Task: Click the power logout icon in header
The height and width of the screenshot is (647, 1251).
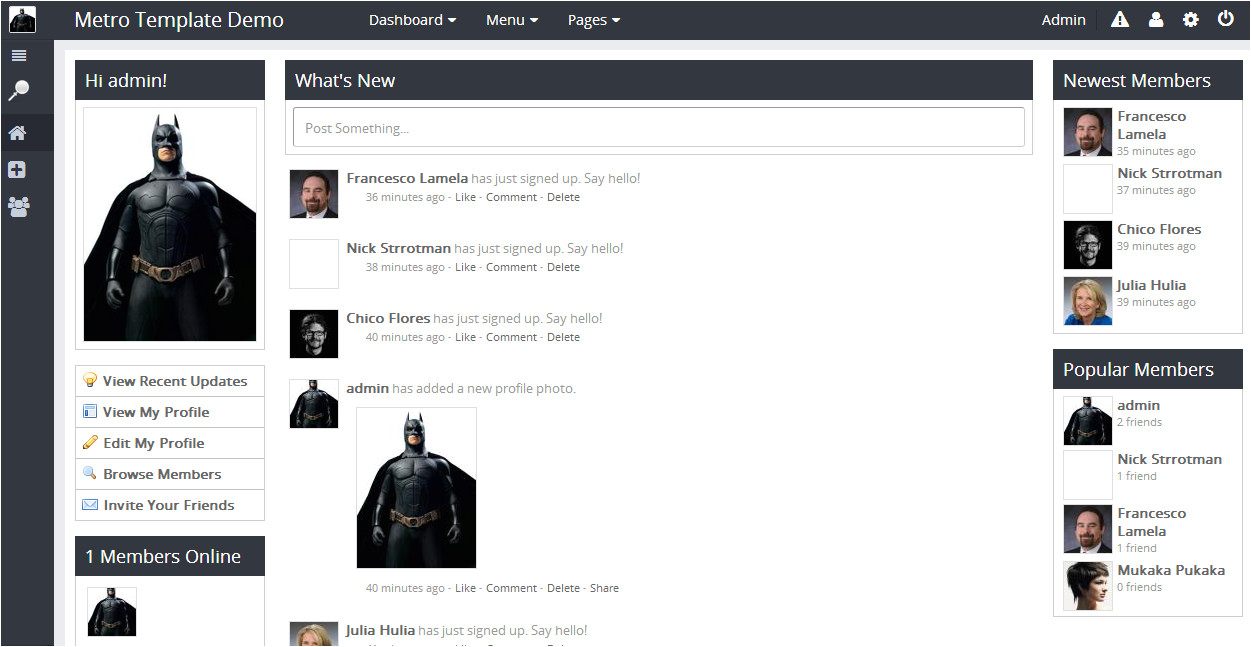Action: [x=1226, y=19]
